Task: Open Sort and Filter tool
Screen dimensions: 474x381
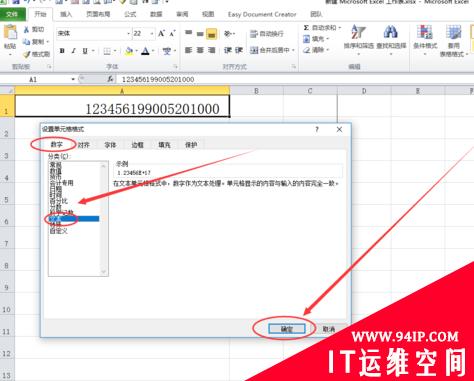Action: [x=359, y=37]
